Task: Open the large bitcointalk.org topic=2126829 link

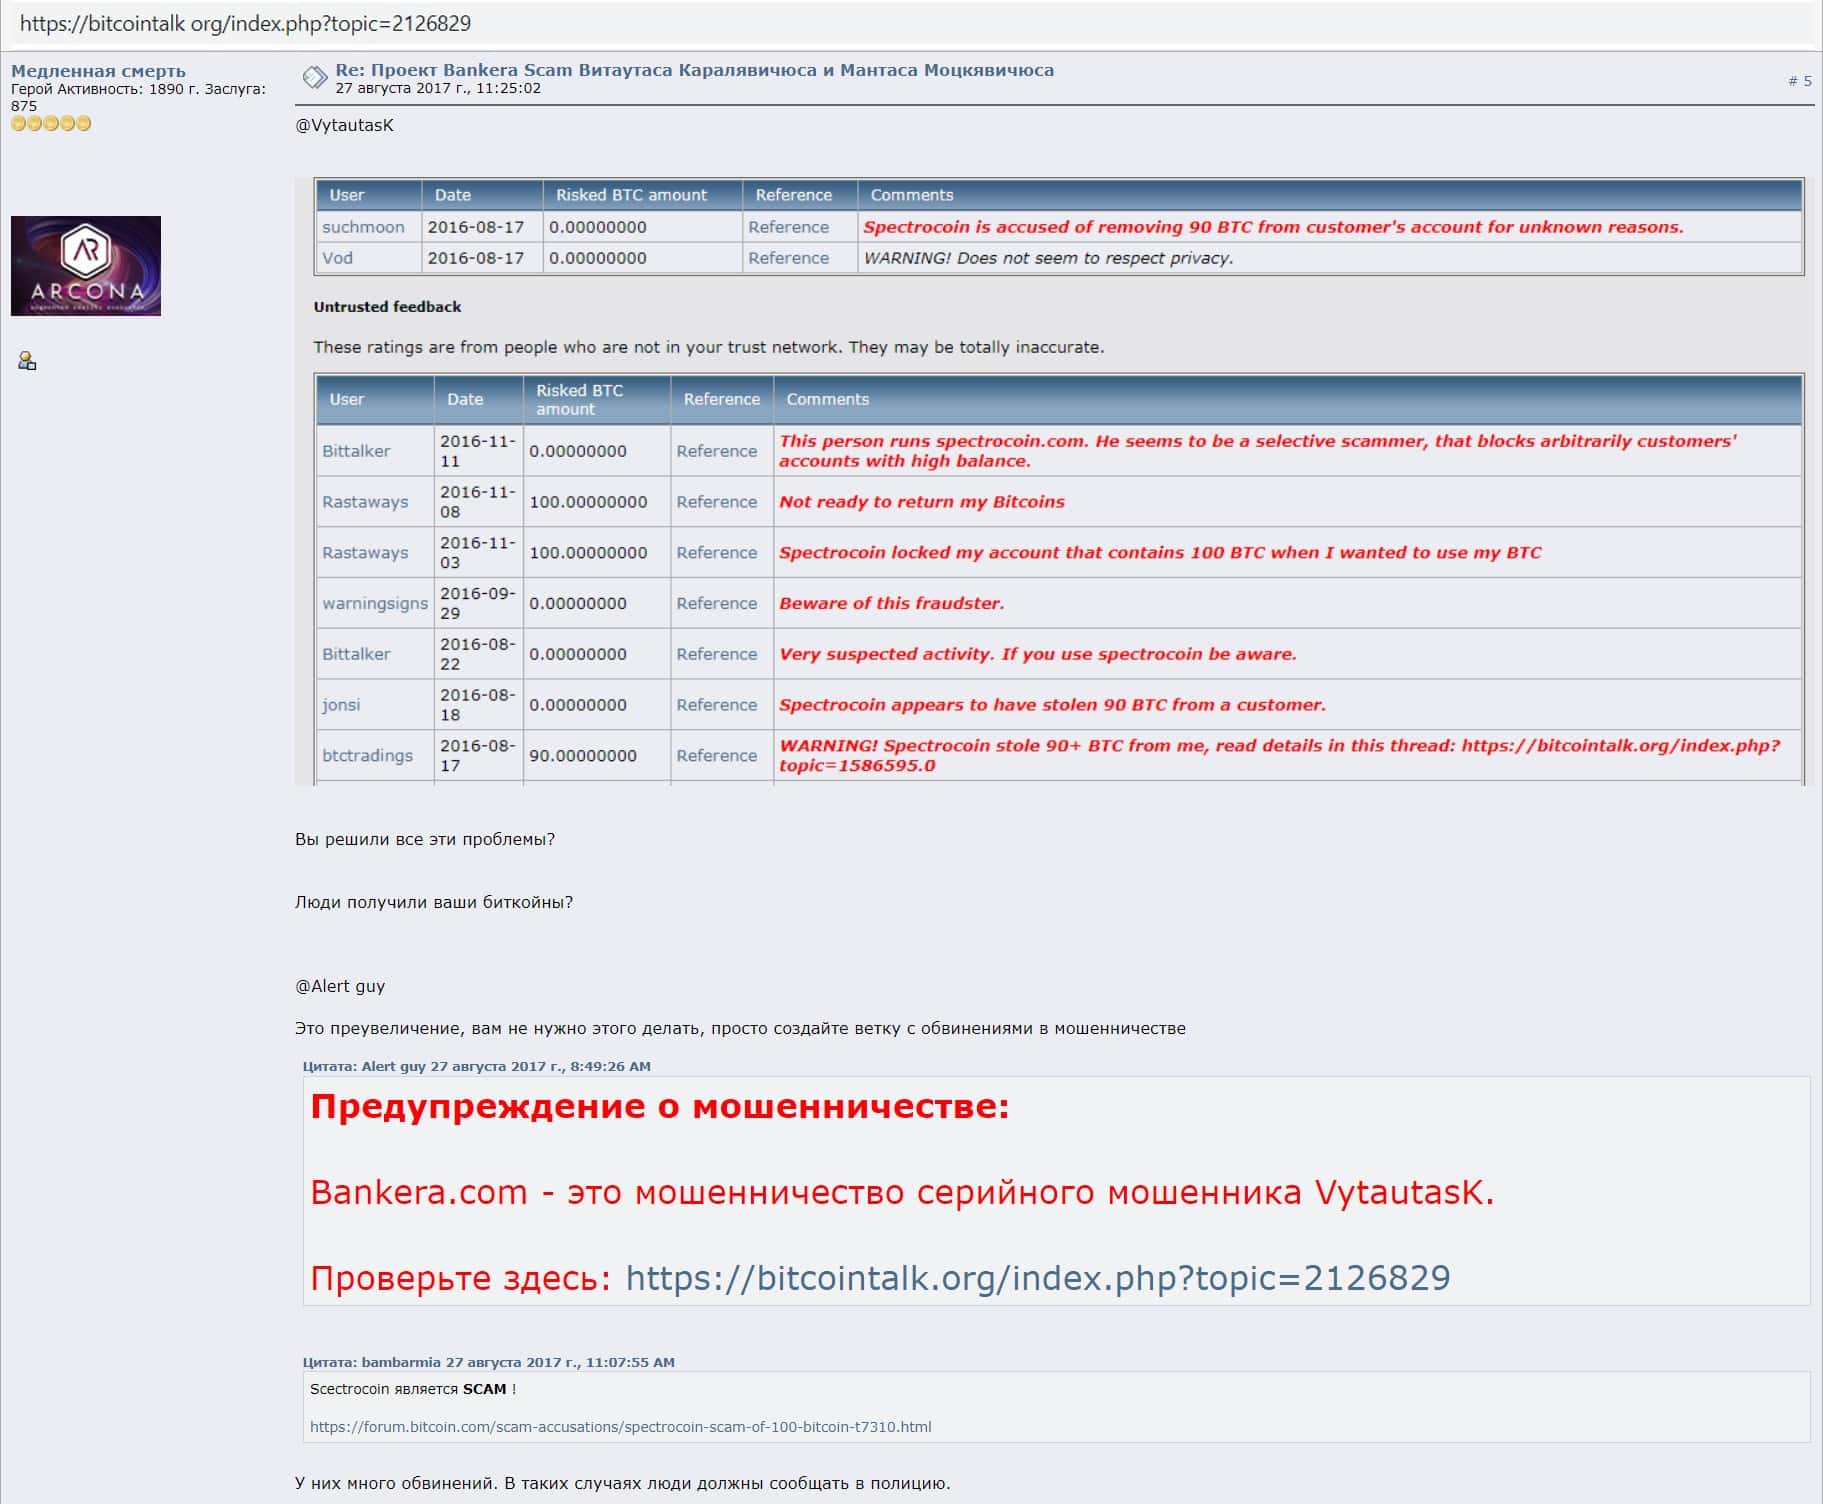Action: pyautogui.click(x=1038, y=1278)
